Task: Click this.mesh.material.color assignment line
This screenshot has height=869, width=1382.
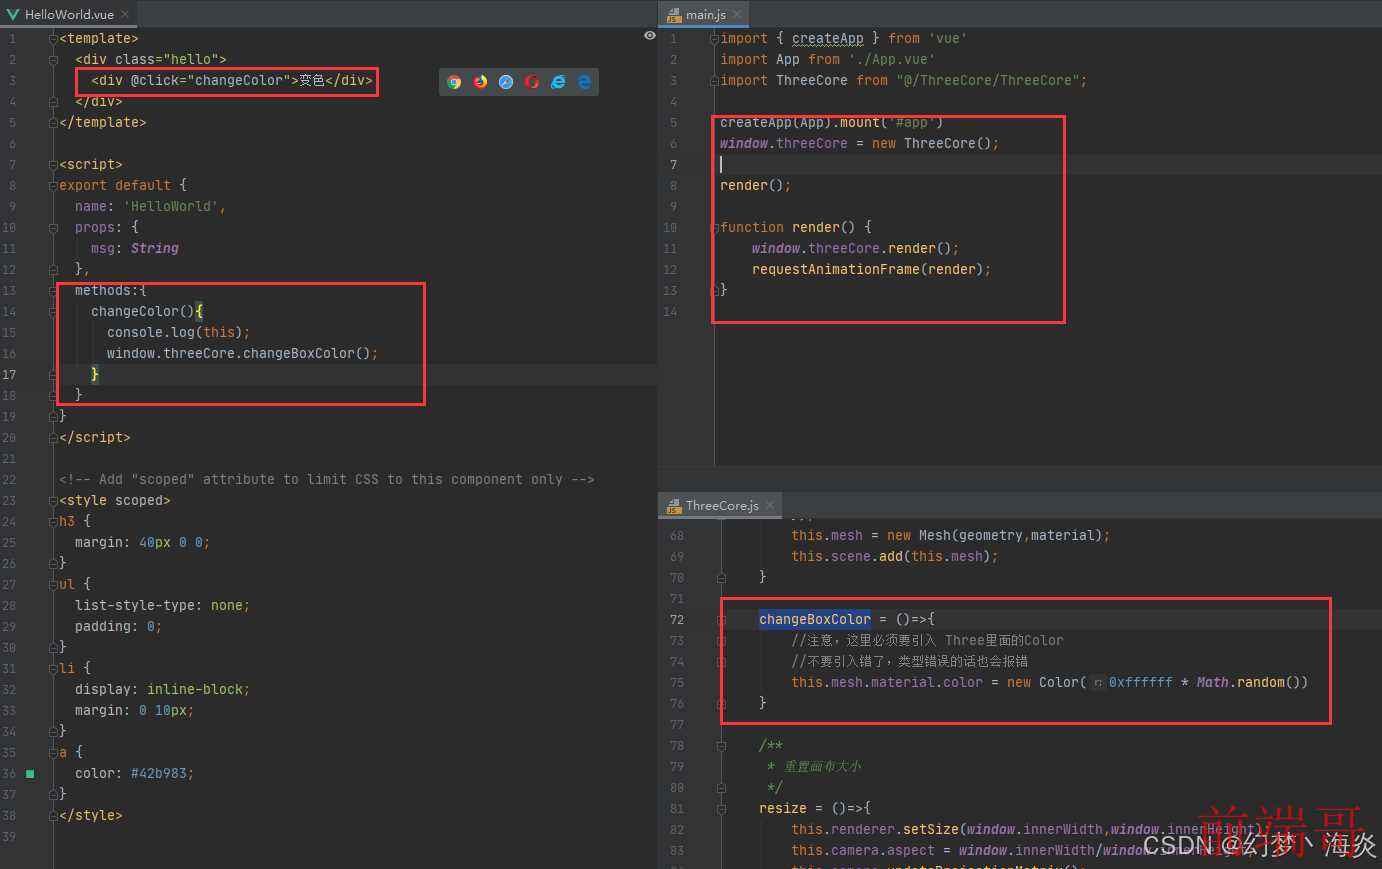Action: [1050, 682]
